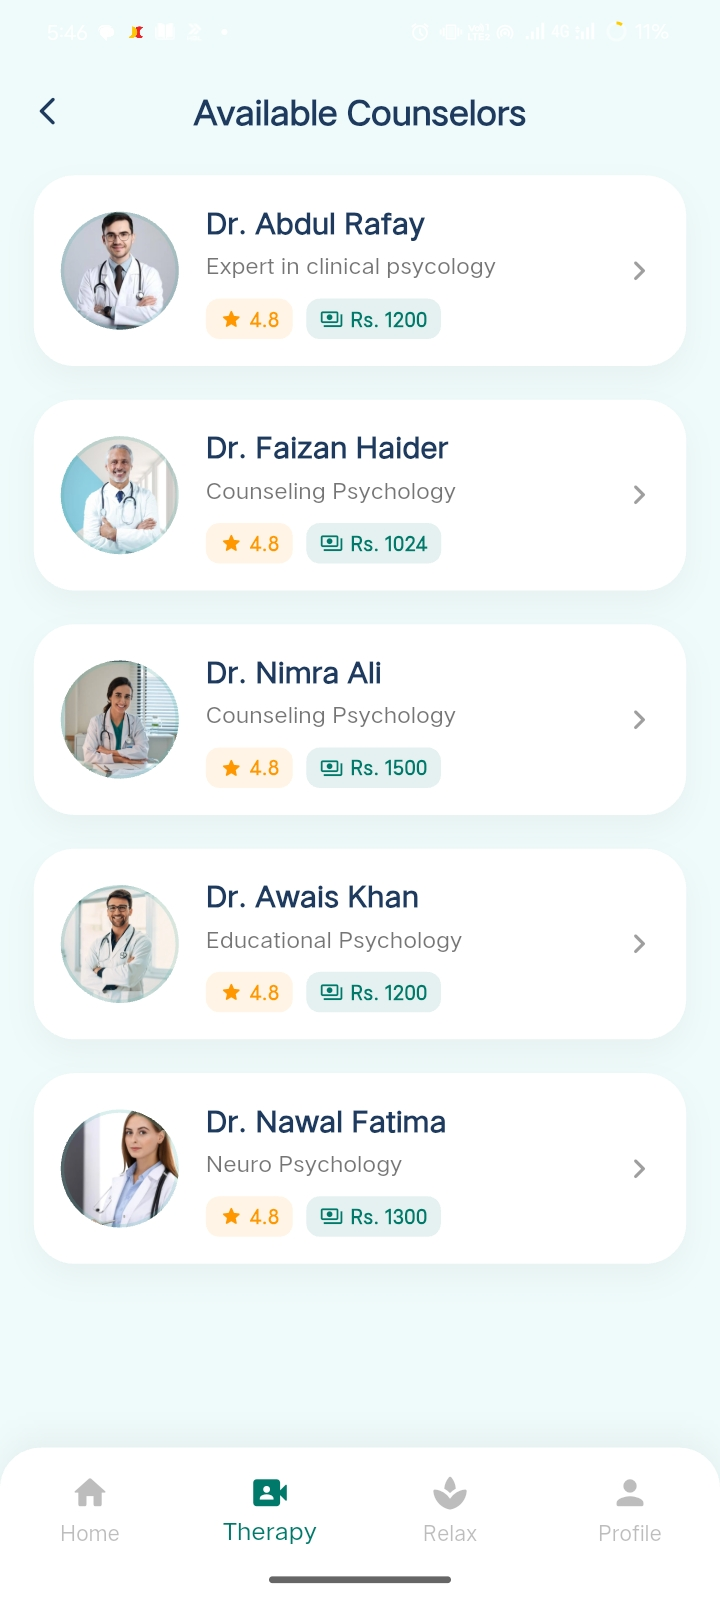The height and width of the screenshot is (1600, 720).
Task: Expand Dr. Nimra Ali's chevron arrow
Action: coord(640,720)
